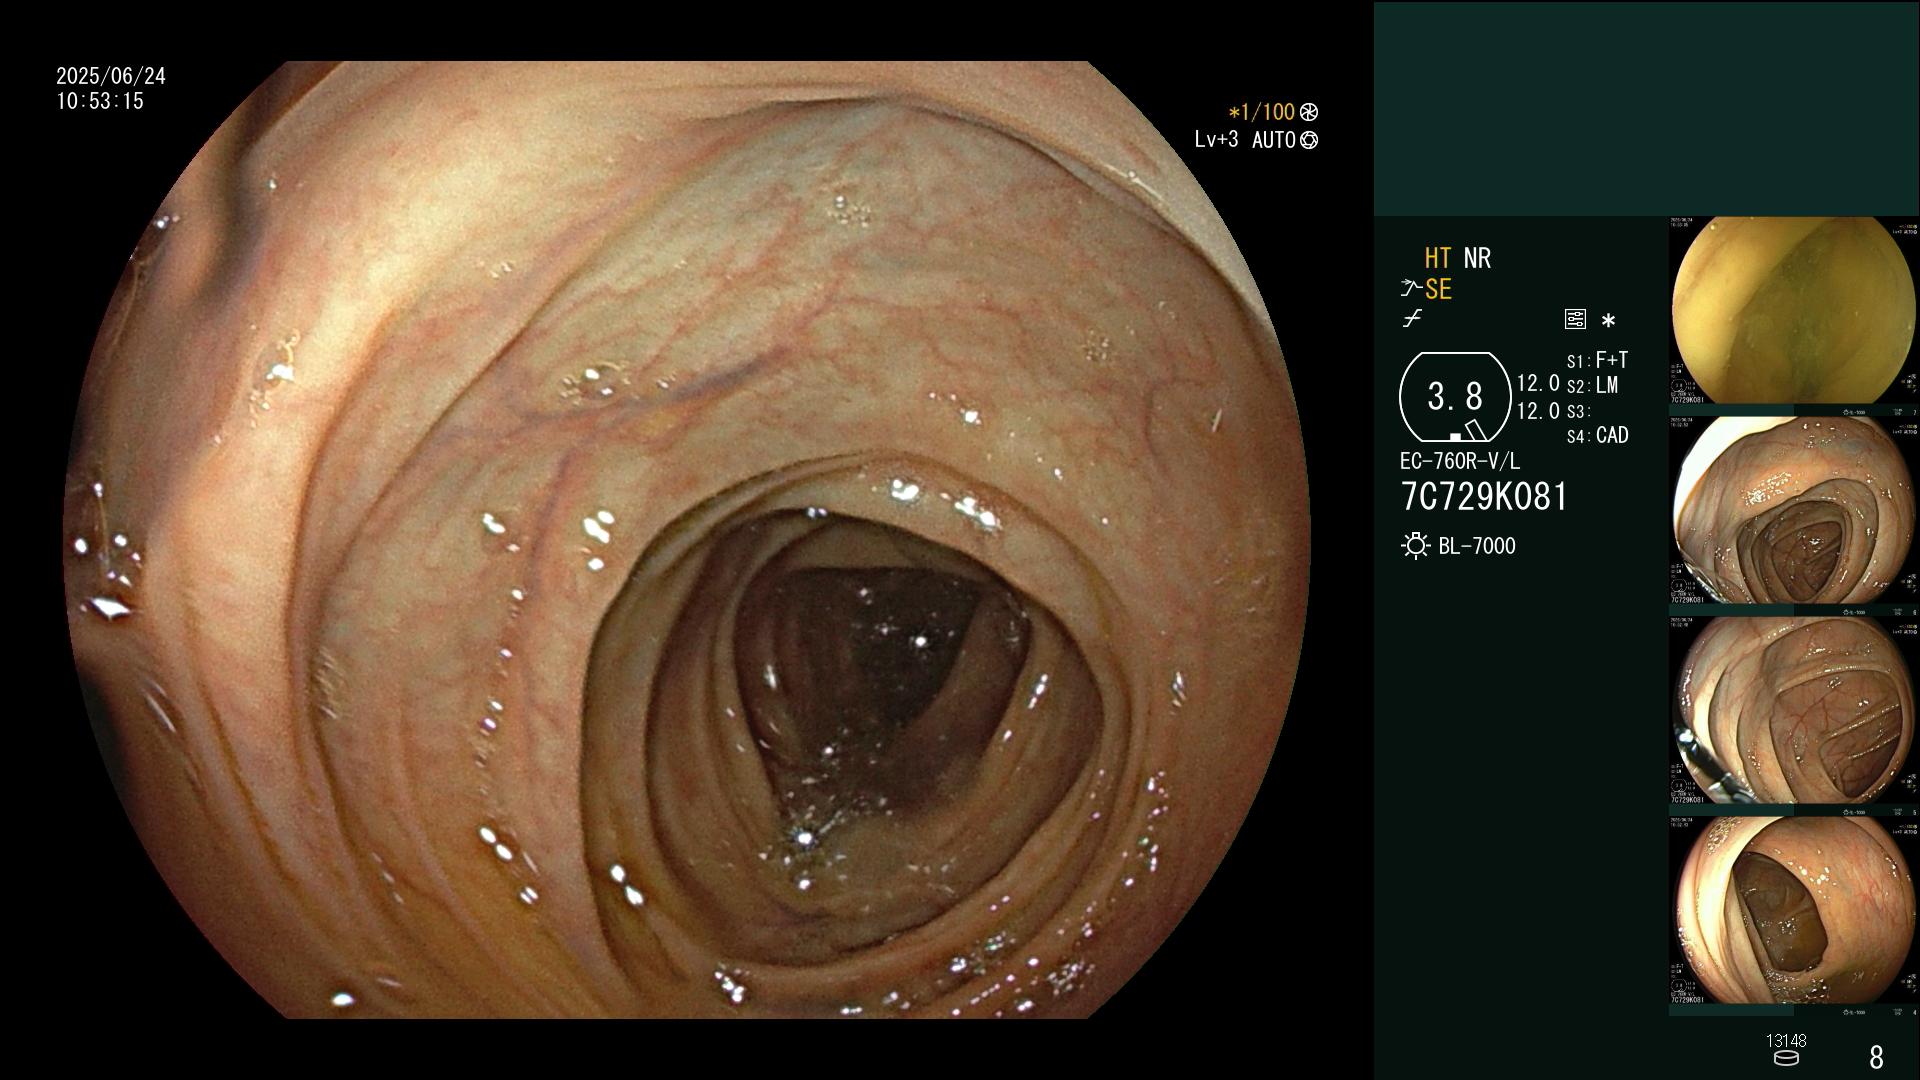Open the yellow-tinted first captured thumbnail
This screenshot has height=1080, width=1920.
click(x=1793, y=311)
